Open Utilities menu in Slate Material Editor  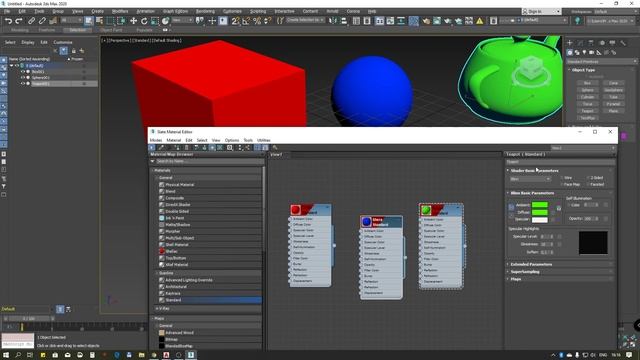pos(264,140)
